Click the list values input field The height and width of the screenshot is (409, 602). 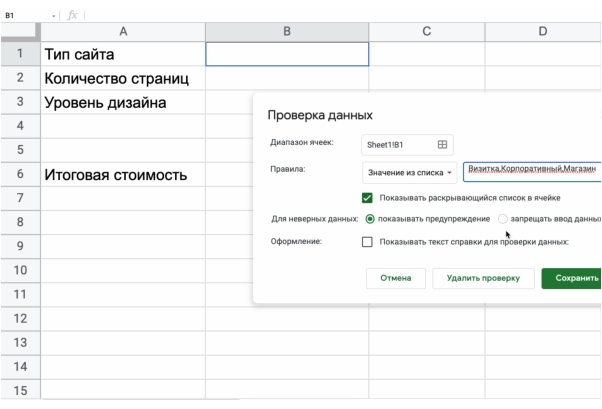(530, 172)
